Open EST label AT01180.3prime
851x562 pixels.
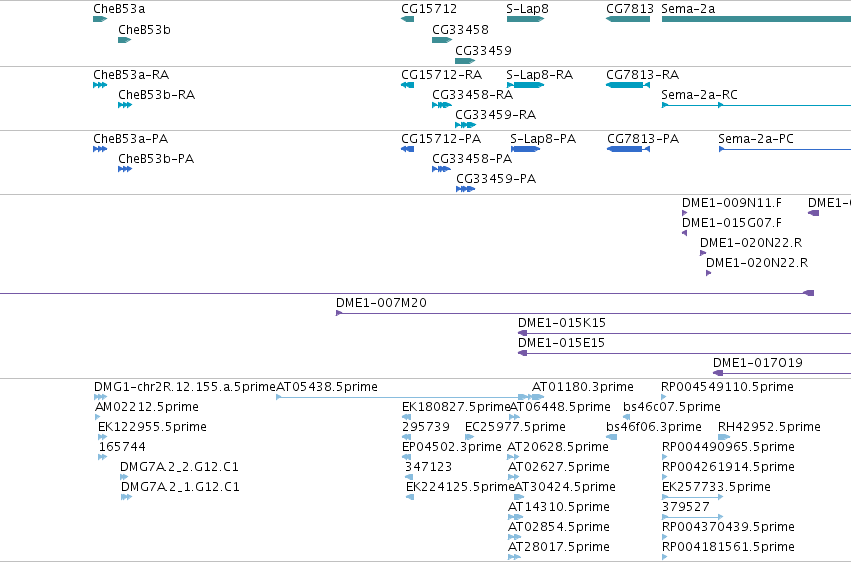(x=582, y=387)
